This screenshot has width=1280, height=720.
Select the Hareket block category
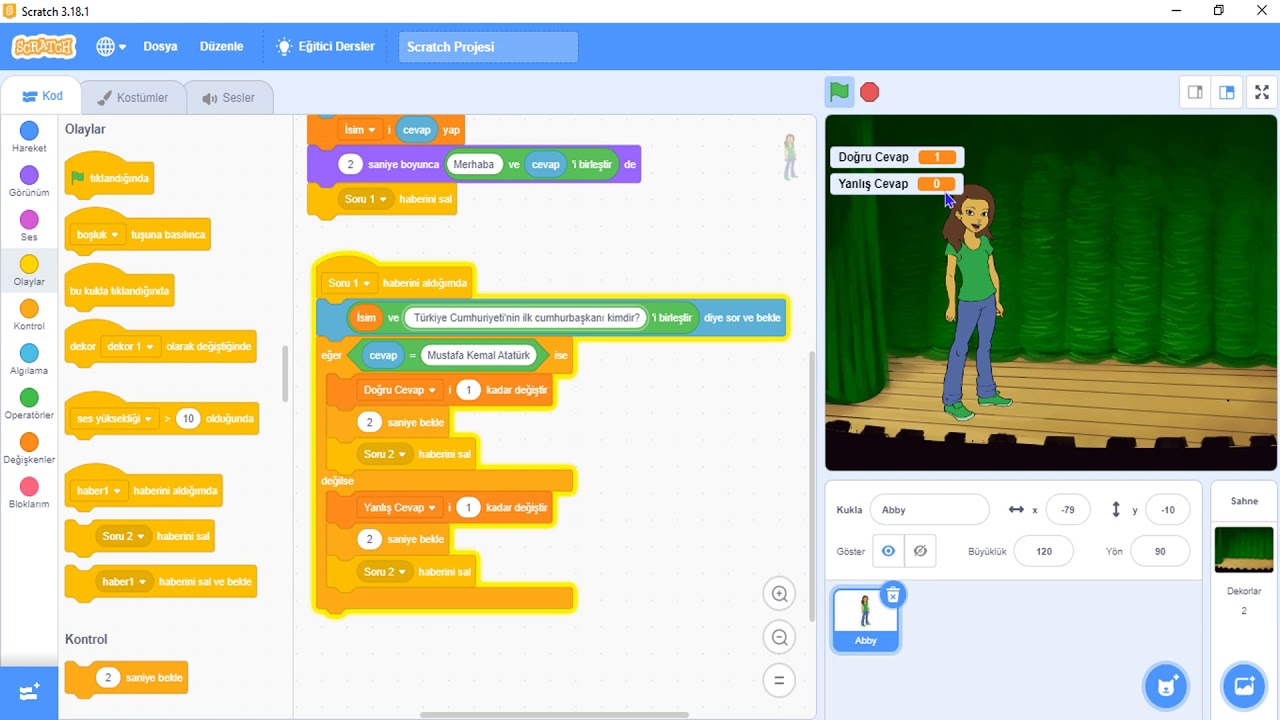(29, 137)
